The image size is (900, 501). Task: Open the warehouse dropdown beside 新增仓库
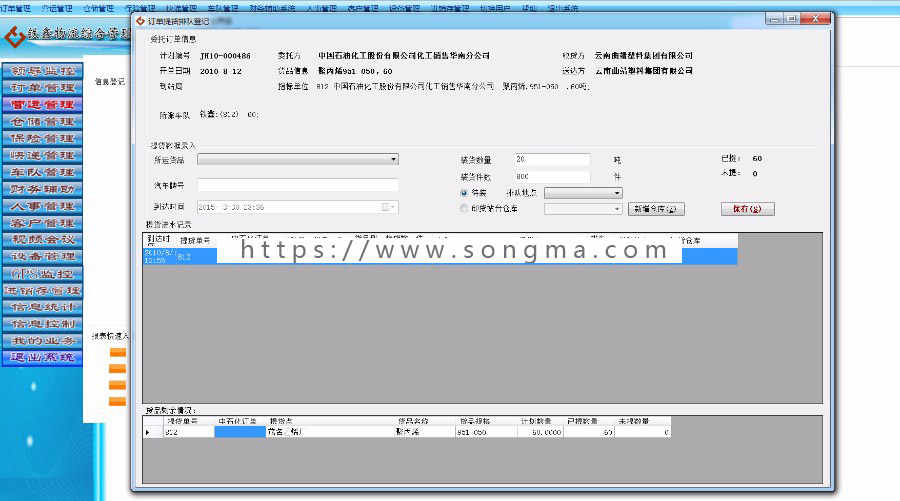[583, 209]
